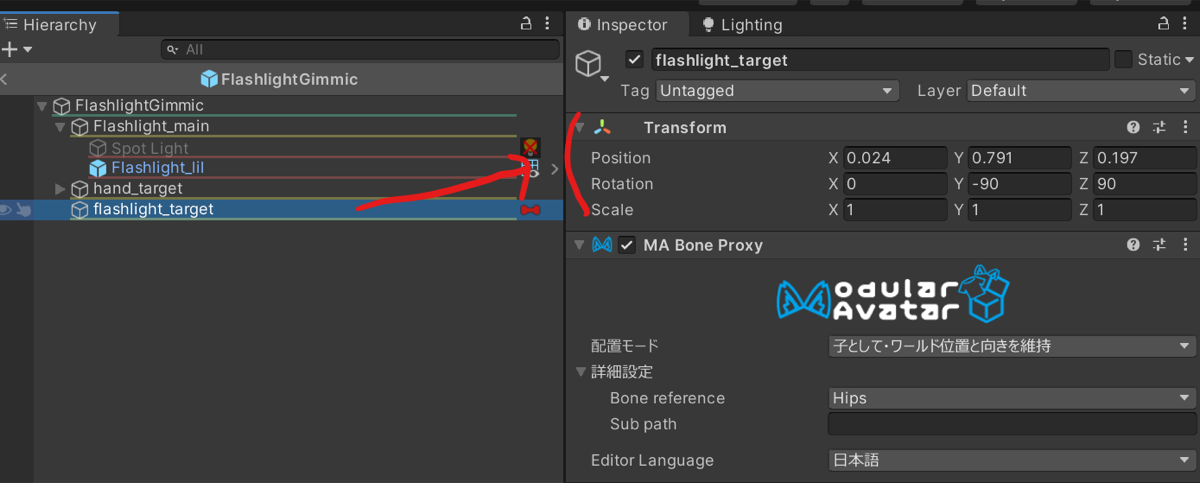Viewport: 1200px width, 483px height.
Task: Click the Inspector panel lock icon
Action: click(x=1164, y=24)
